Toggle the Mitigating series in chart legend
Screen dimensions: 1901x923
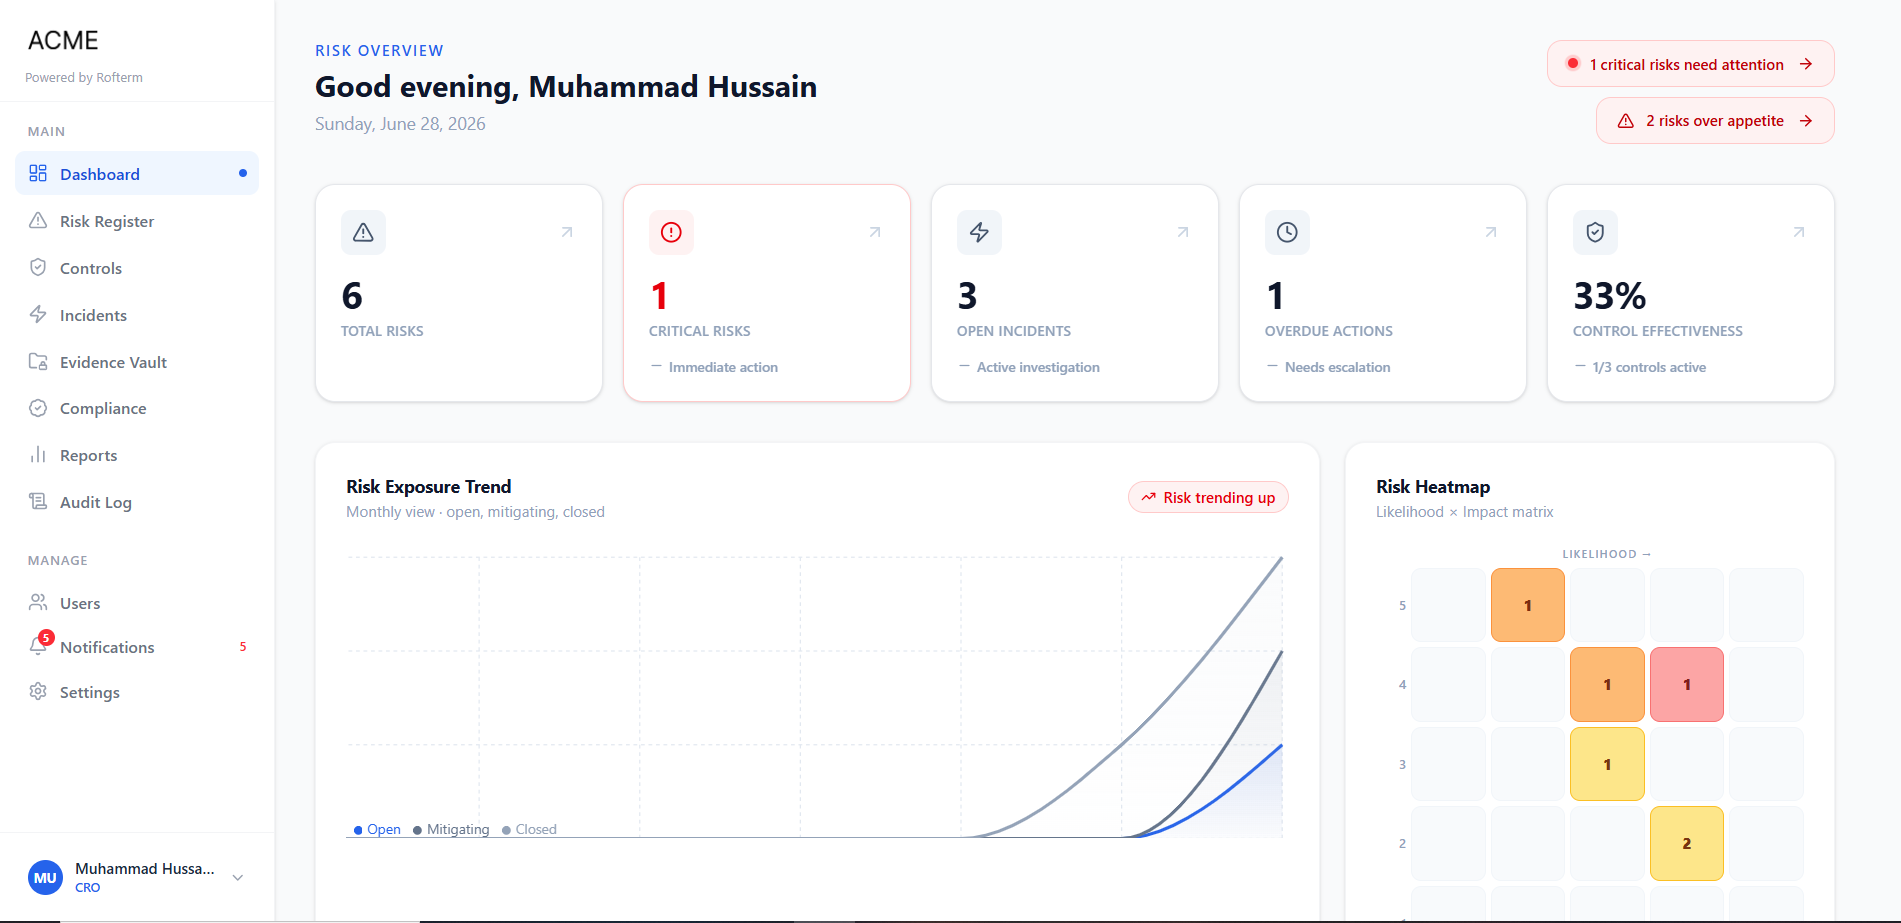point(451,829)
